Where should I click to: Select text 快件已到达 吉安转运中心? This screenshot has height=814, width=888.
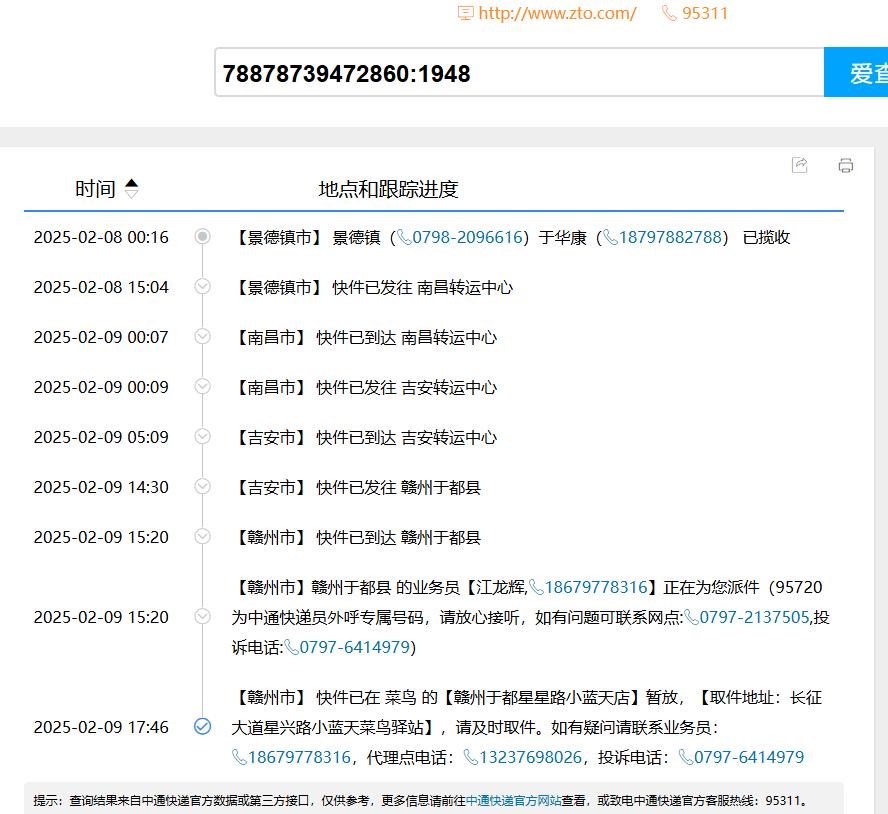[x=407, y=437]
